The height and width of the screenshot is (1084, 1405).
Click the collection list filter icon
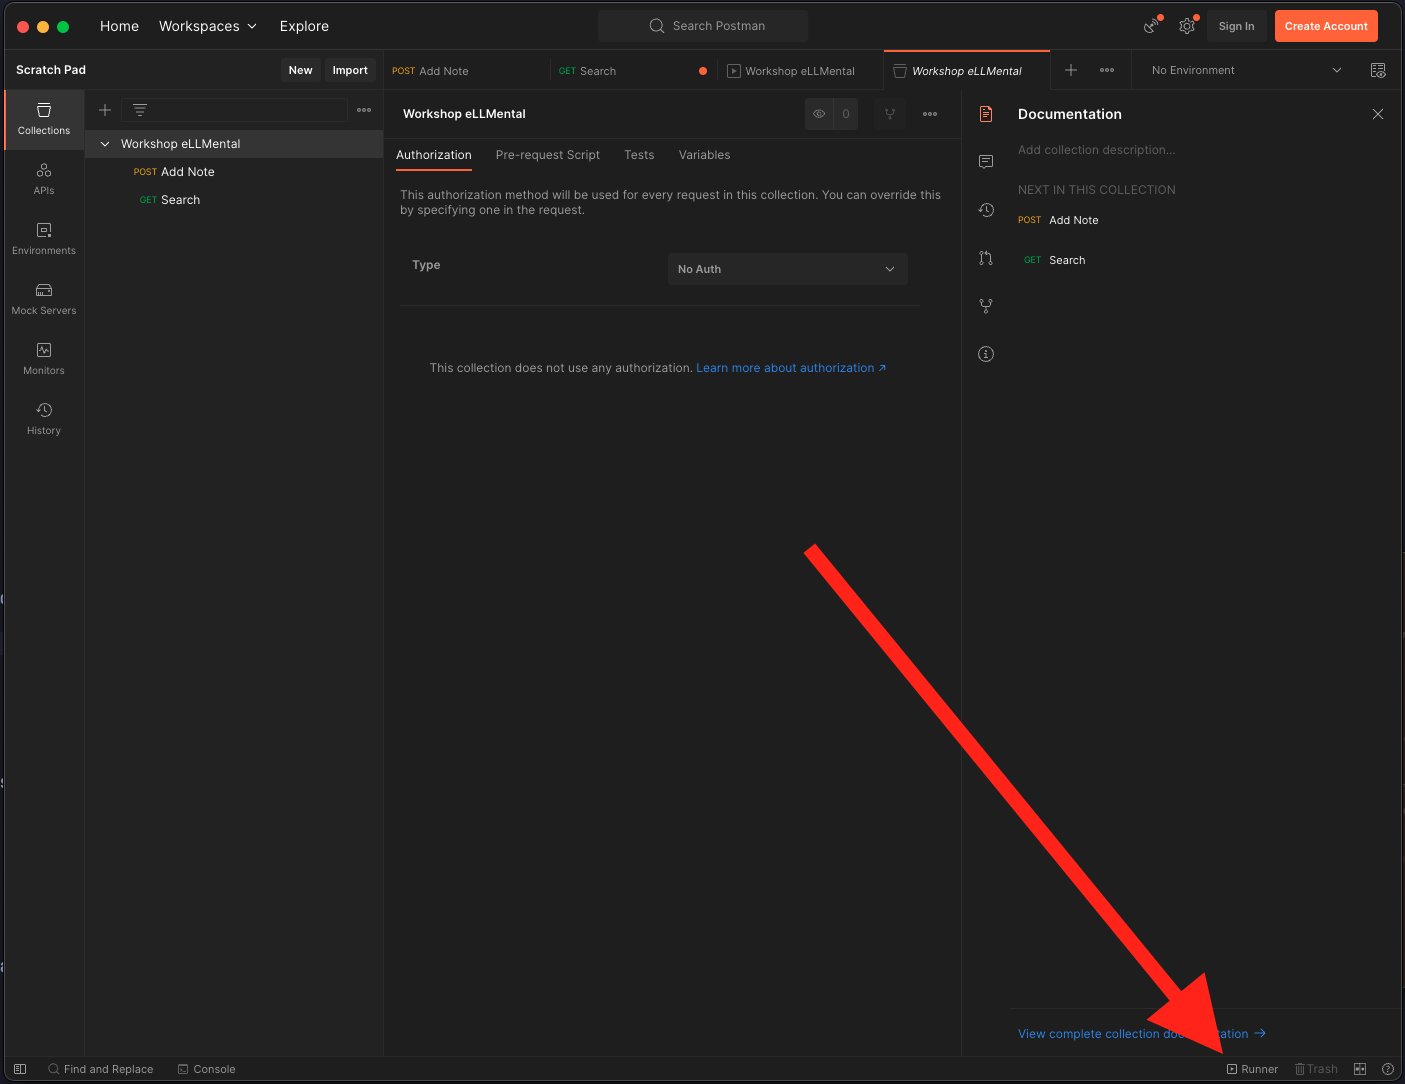[140, 110]
